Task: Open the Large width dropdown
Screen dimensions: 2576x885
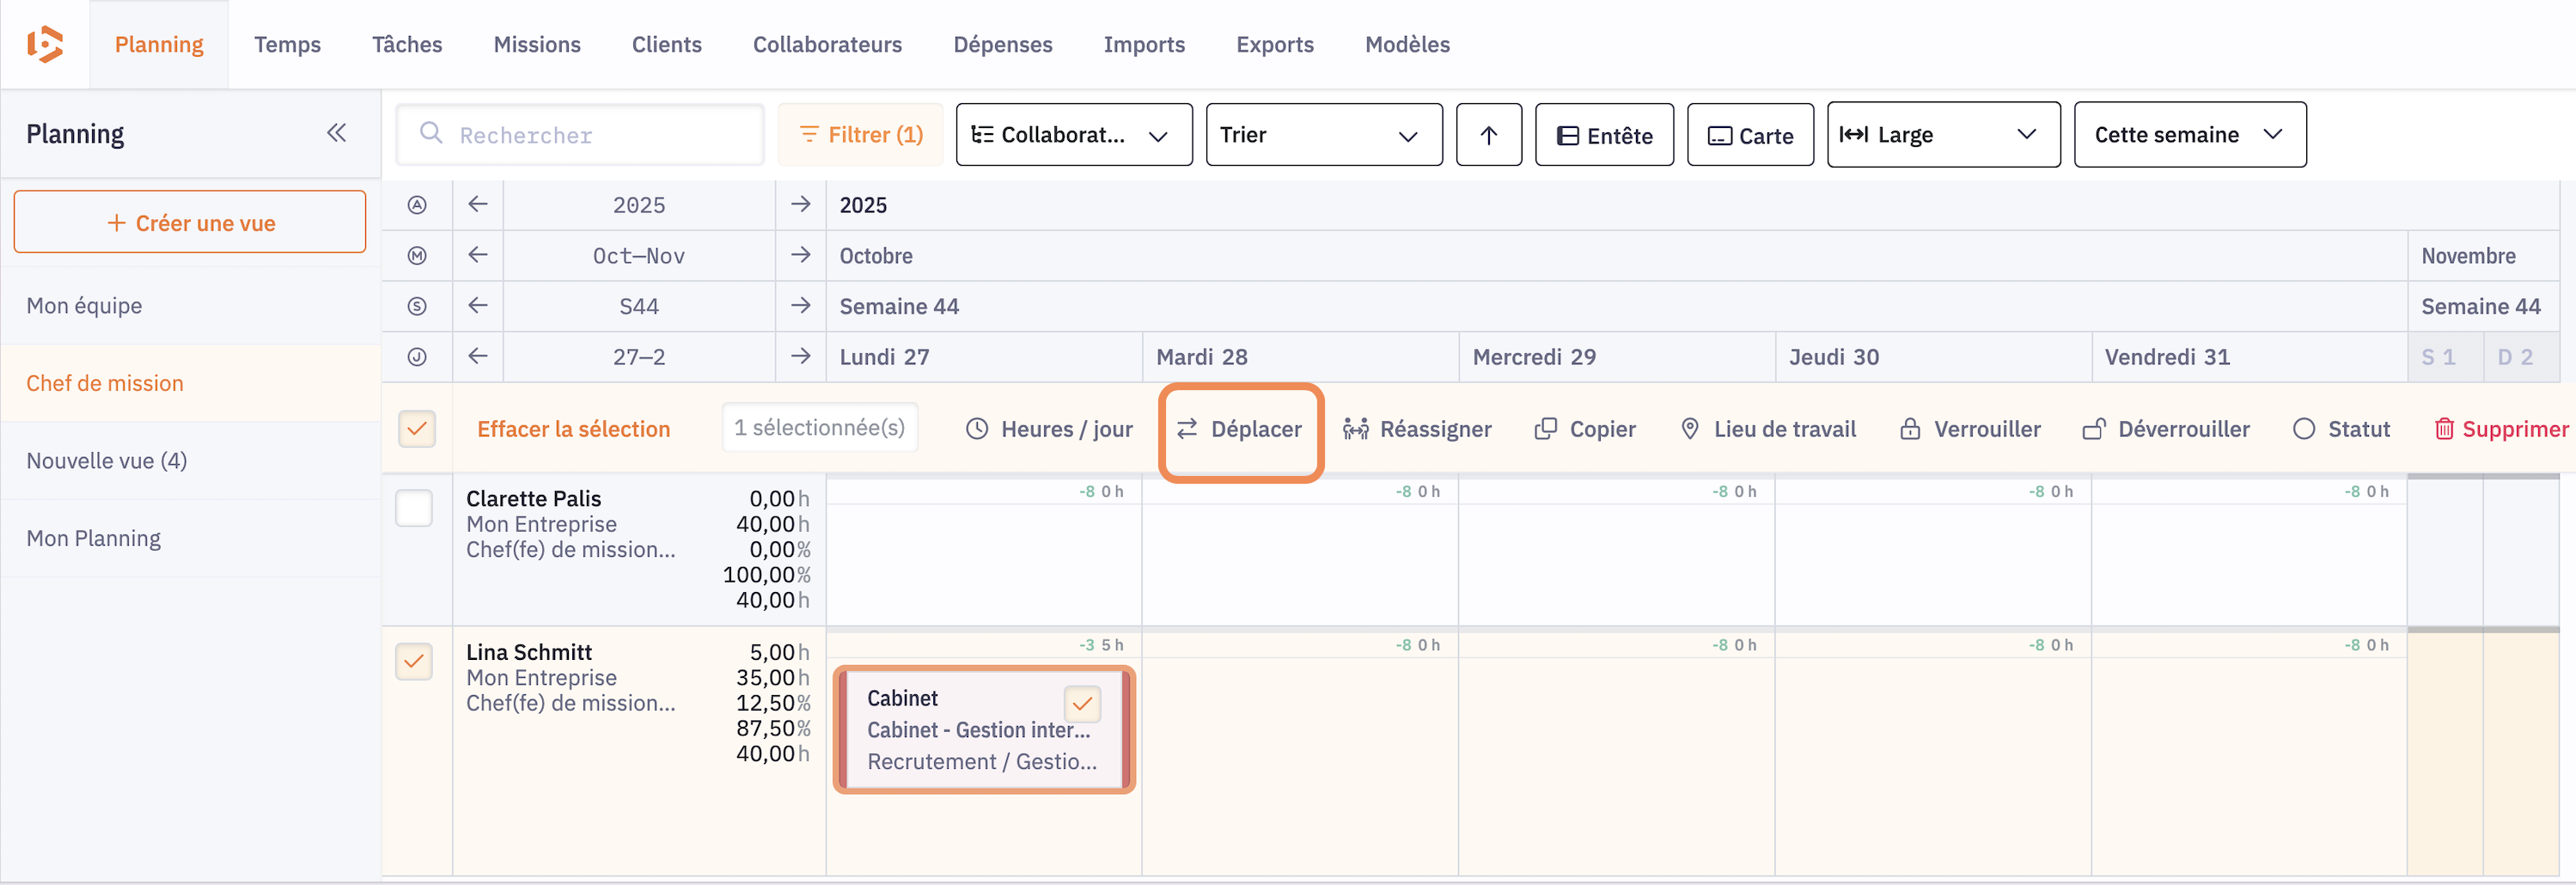Action: coord(1942,135)
